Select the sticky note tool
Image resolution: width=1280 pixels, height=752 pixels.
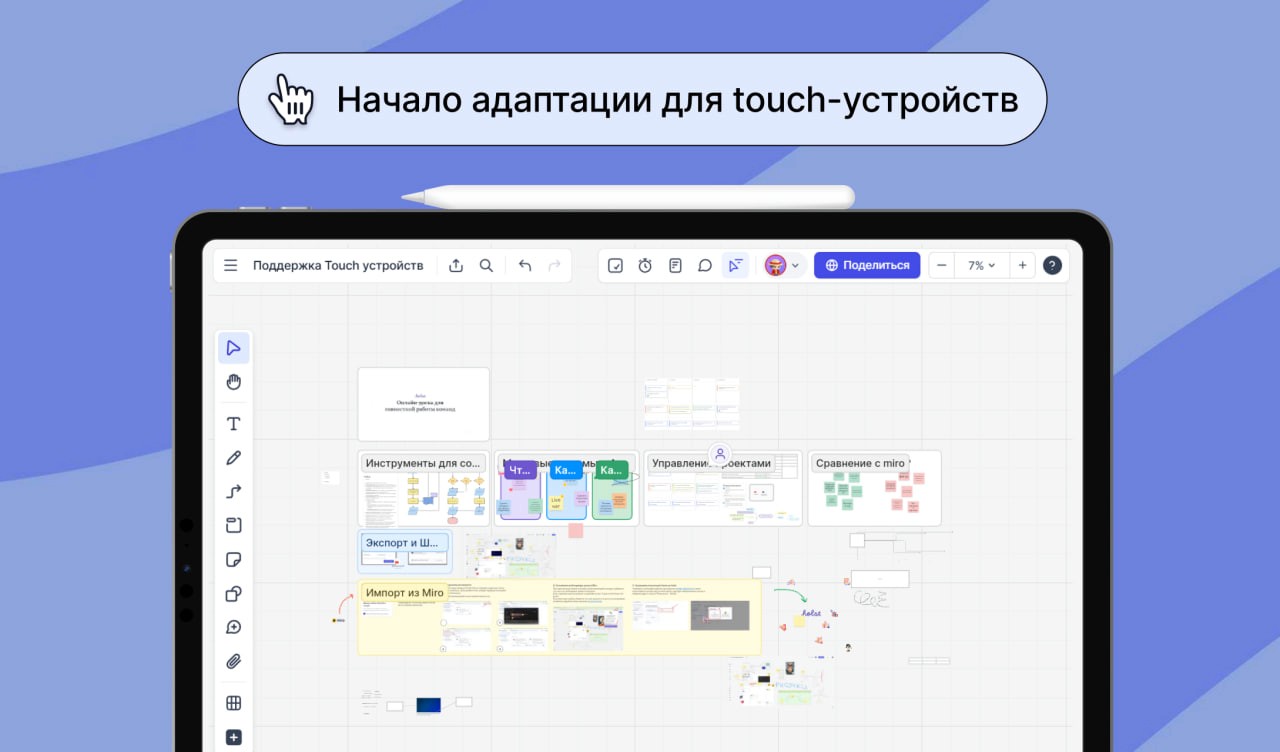pos(234,559)
